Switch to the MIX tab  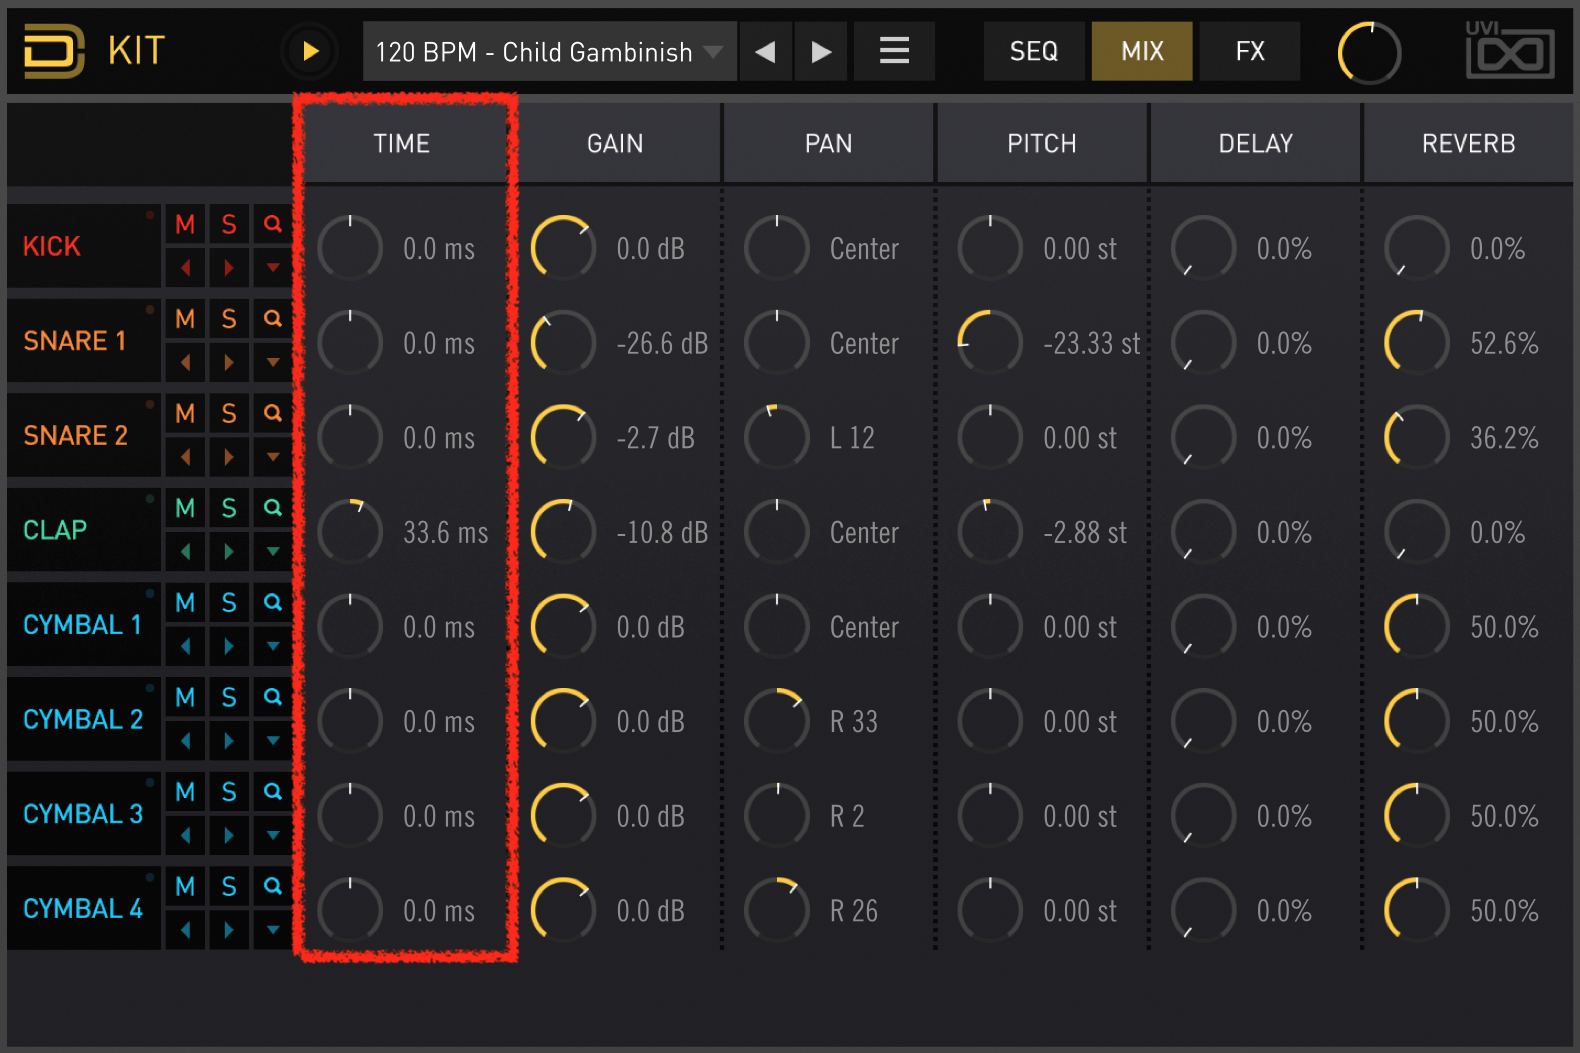click(1142, 51)
